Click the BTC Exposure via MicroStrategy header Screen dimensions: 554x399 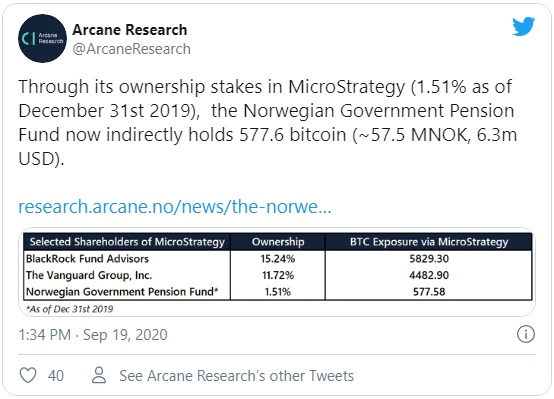pos(429,242)
